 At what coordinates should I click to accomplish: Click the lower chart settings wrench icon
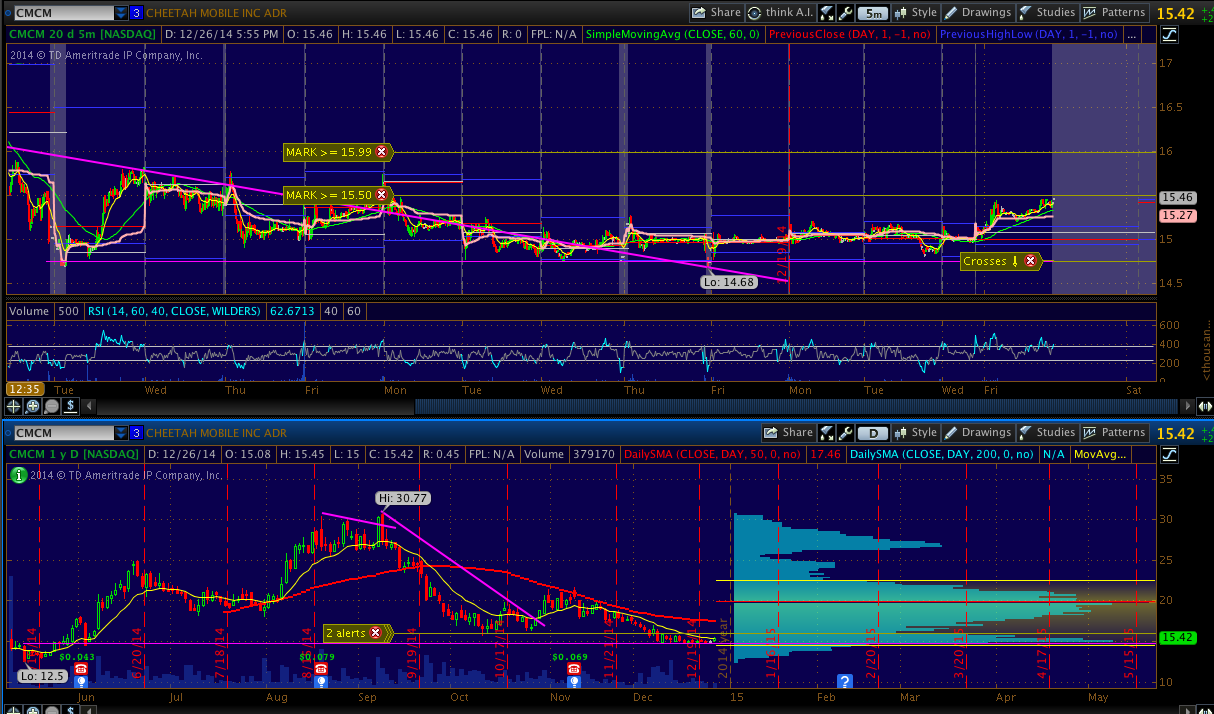tap(845, 433)
